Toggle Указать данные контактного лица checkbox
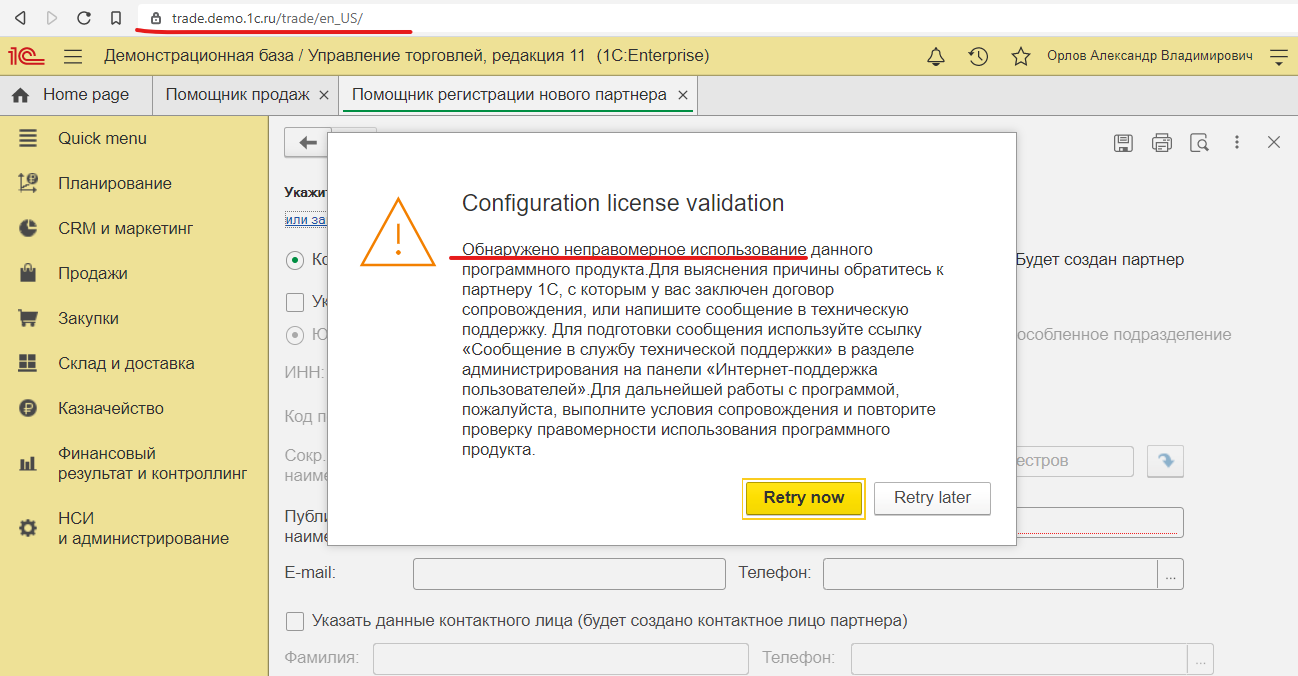Image resolution: width=1298 pixels, height=676 pixels. coord(295,621)
